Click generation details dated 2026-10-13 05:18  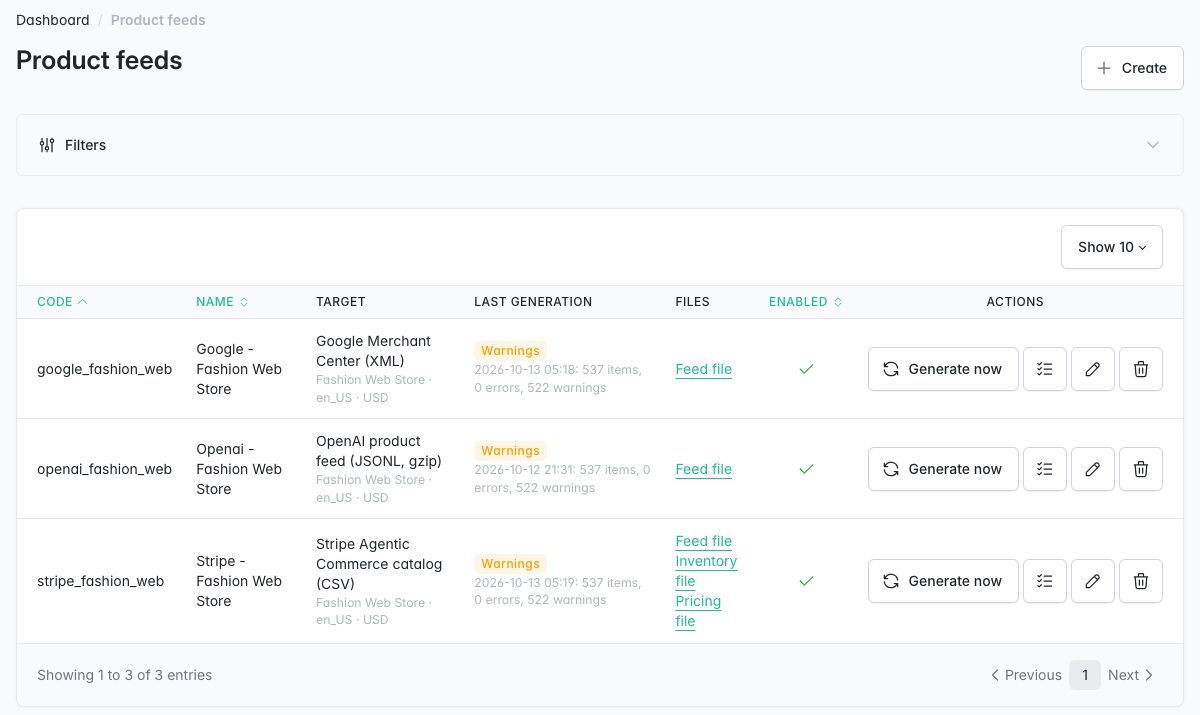point(558,379)
